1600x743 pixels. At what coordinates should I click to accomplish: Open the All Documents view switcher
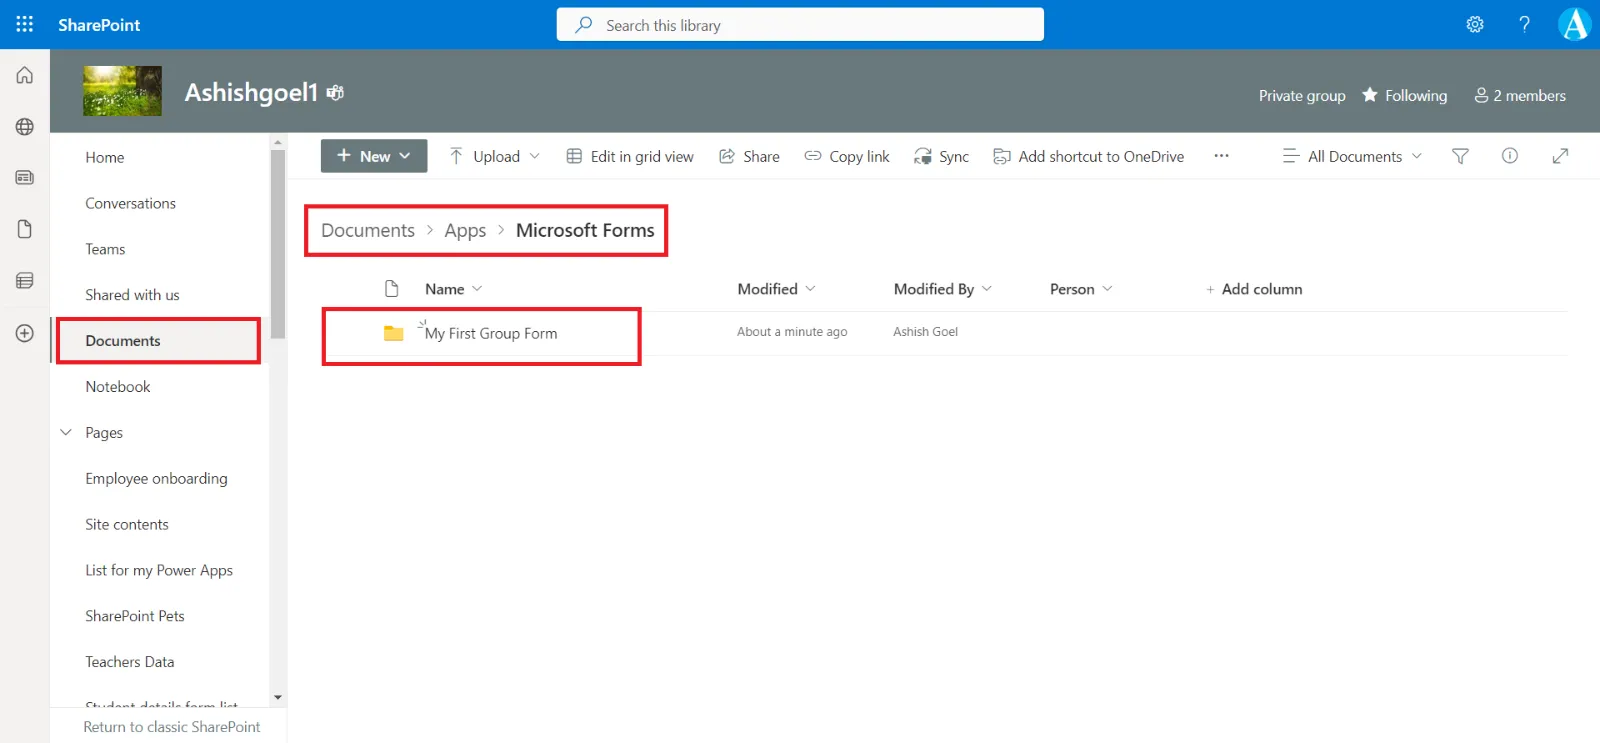(1353, 156)
